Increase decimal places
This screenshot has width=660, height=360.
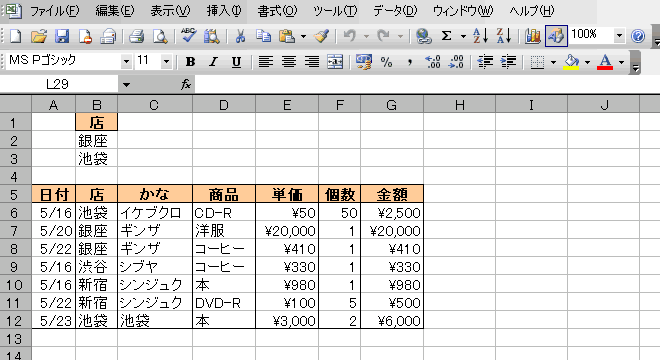(x=433, y=62)
